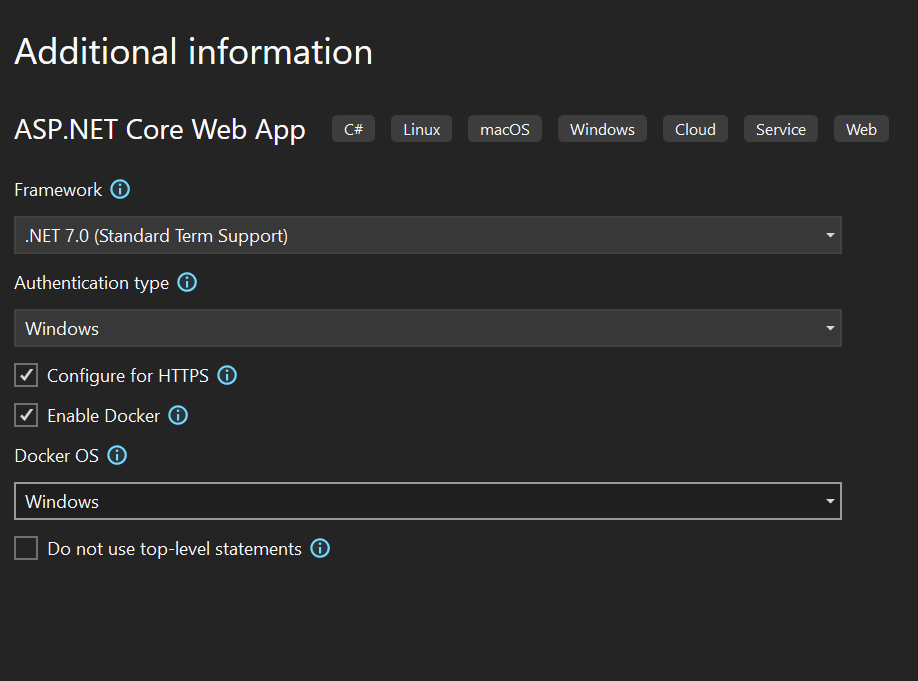Uncheck the Configure for HTTPS checkbox
The image size is (918, 681).
(x=26, y=375)
